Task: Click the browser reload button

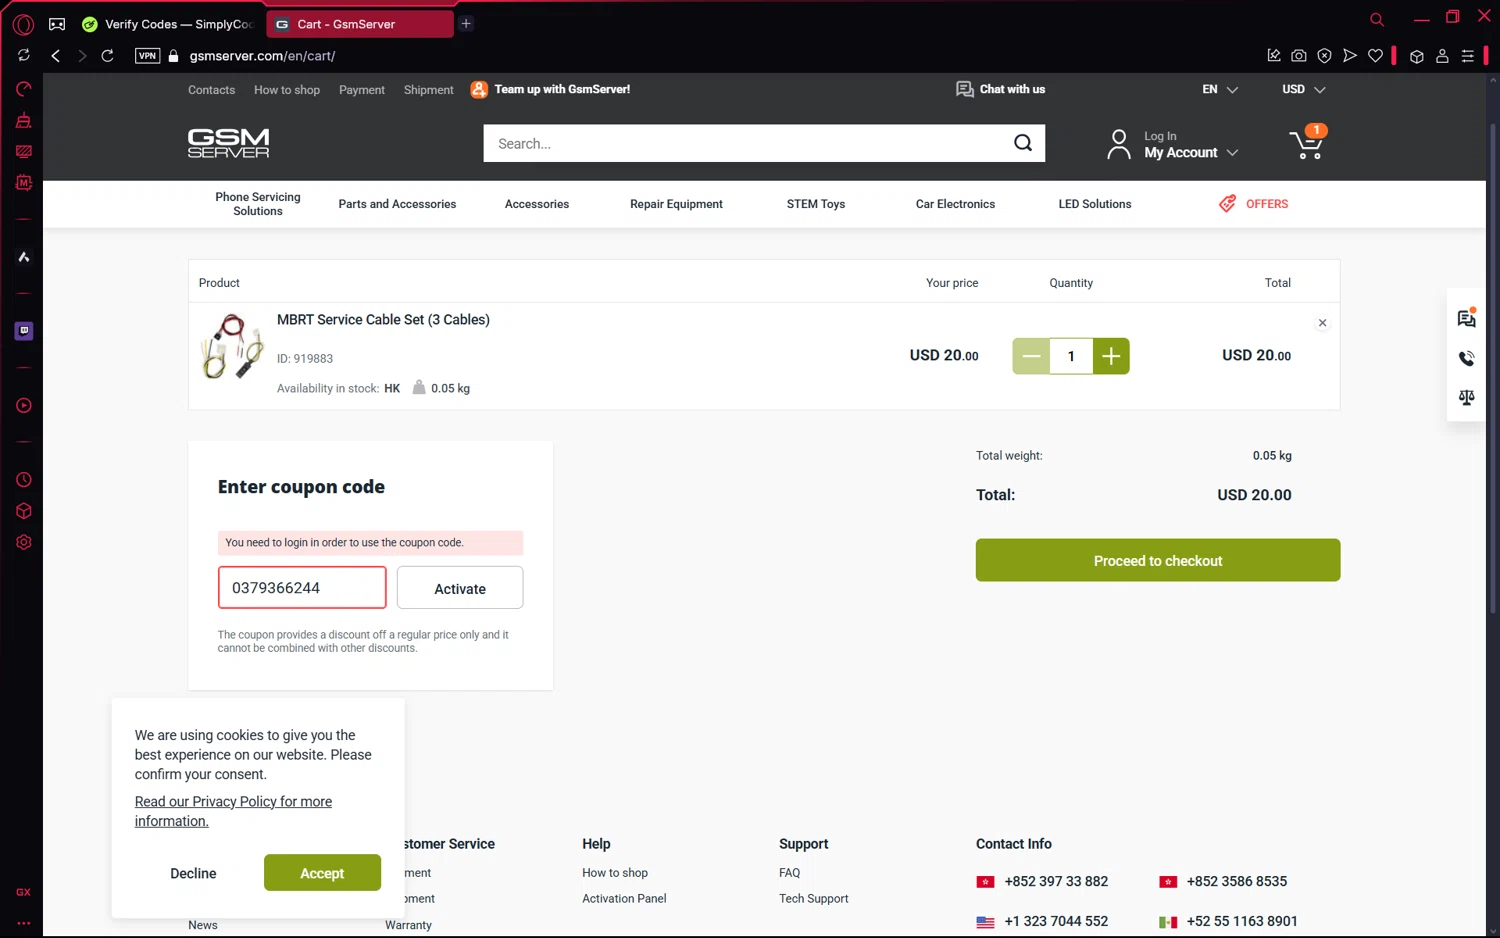Action: tap(107, 56)
